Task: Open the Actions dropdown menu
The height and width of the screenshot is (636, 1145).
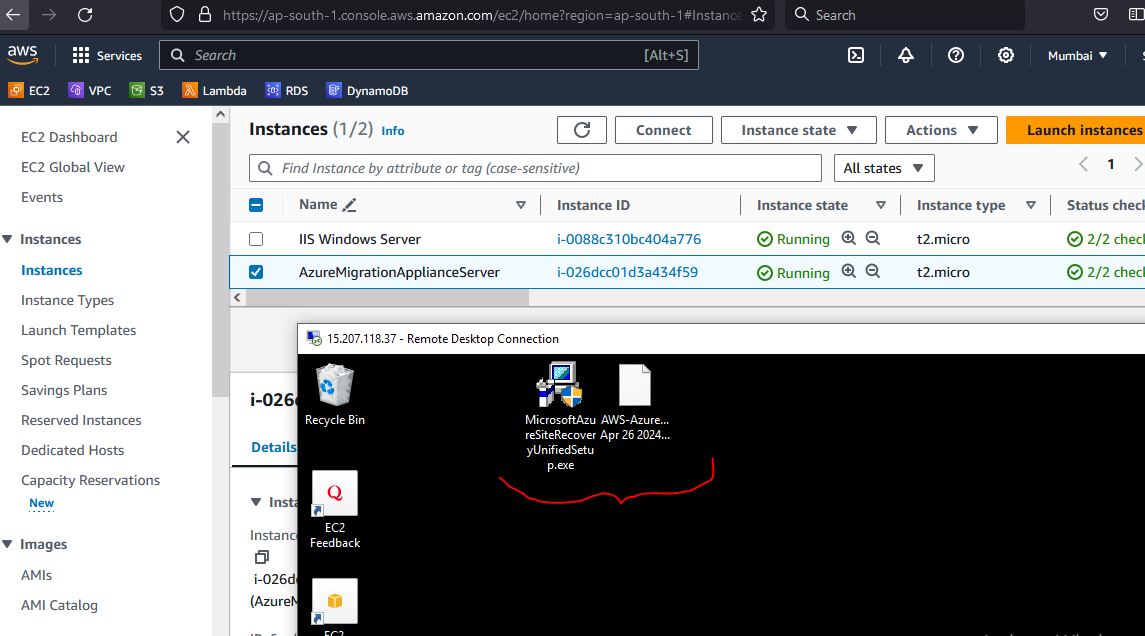Action: [x=940, y=130]
